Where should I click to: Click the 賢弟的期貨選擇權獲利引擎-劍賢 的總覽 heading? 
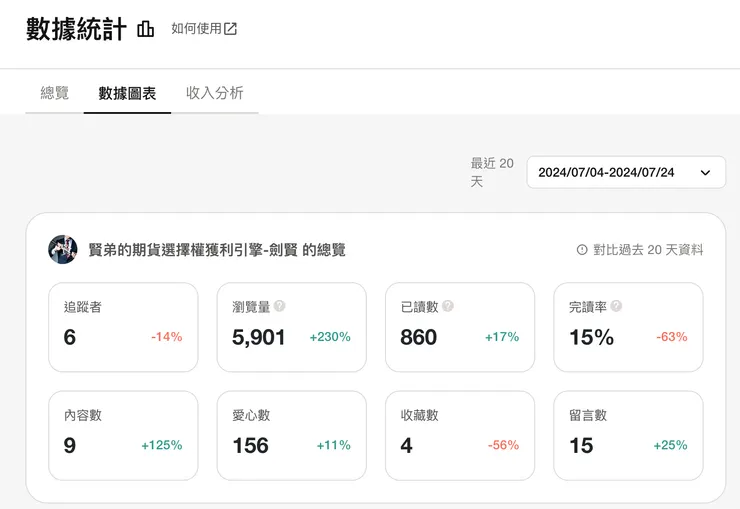(x=217, y=250)
